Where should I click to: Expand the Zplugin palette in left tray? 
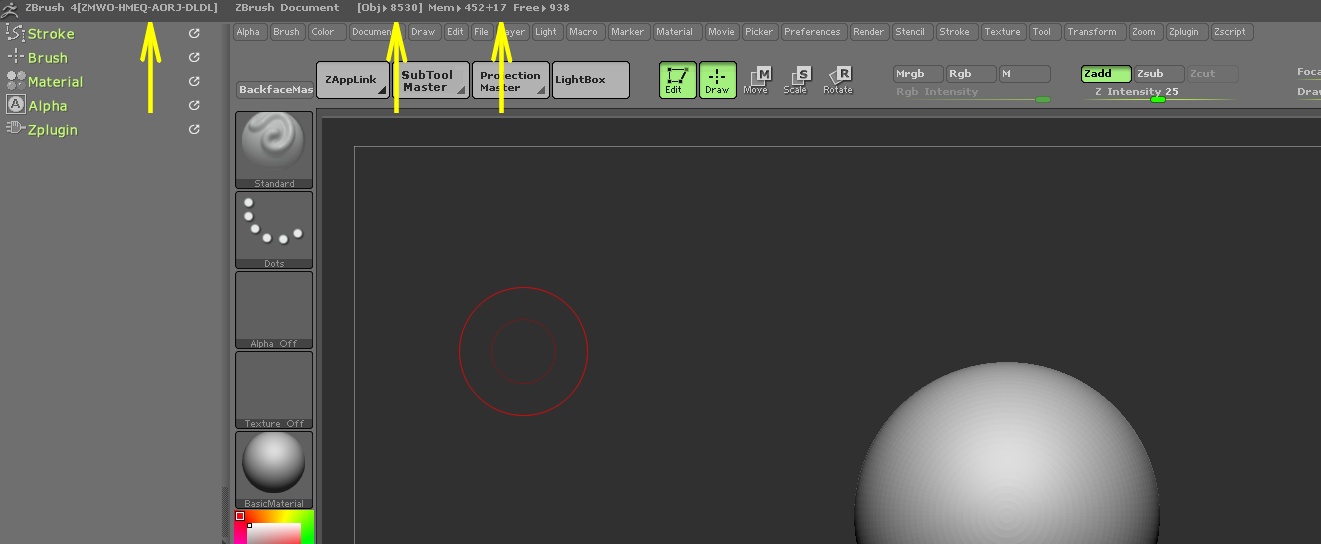click(x=52, y=130)
